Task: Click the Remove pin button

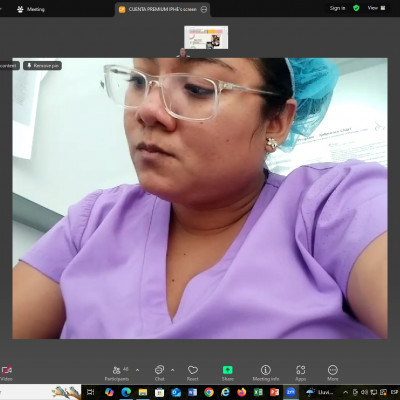Action: (42, 66)
